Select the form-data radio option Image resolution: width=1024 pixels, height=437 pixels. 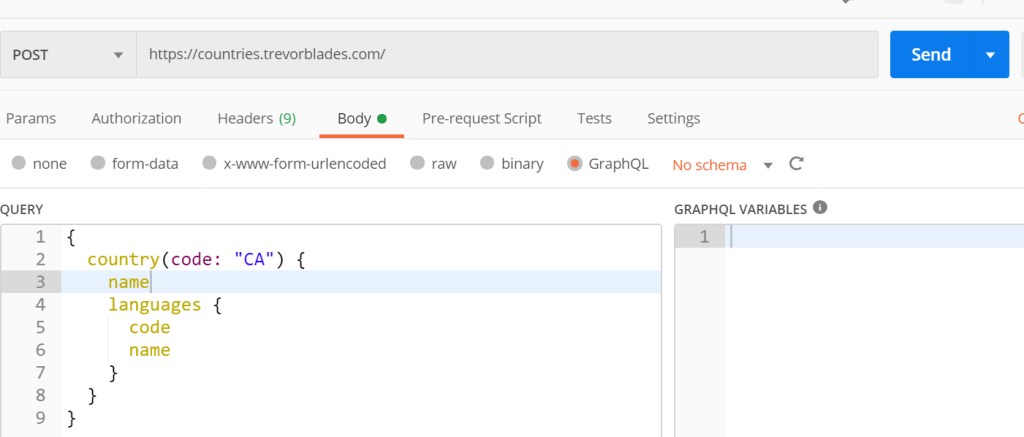tap(98, 164)
